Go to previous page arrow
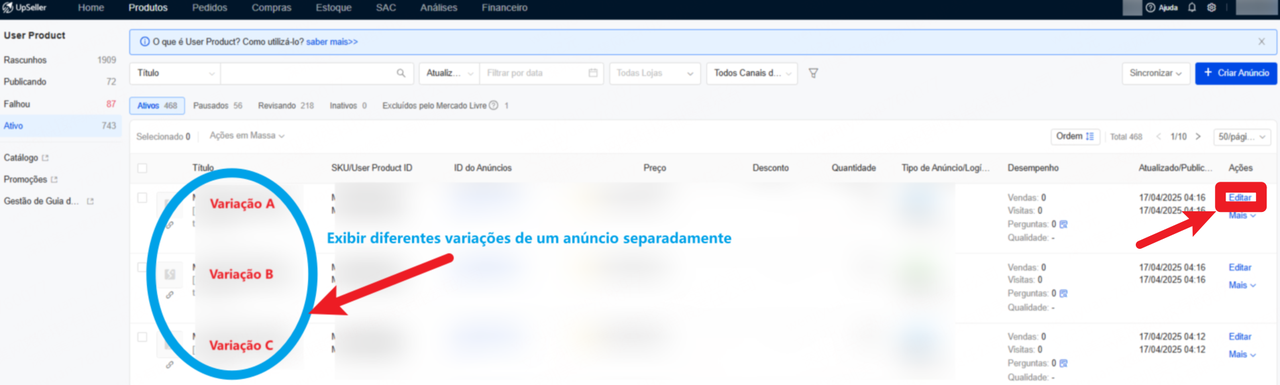This screenshot has height=385, width=1280. coord(1159,136)
